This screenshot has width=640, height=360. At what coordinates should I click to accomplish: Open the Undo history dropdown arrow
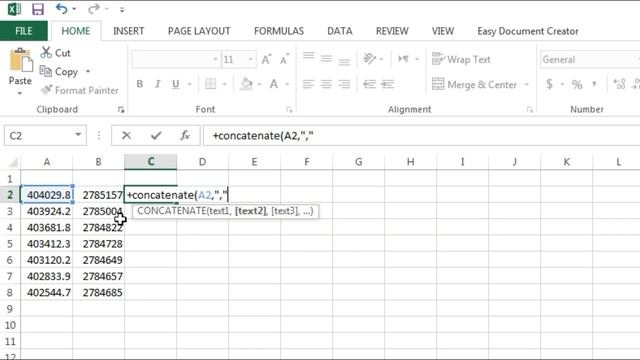tap(74, 9)
